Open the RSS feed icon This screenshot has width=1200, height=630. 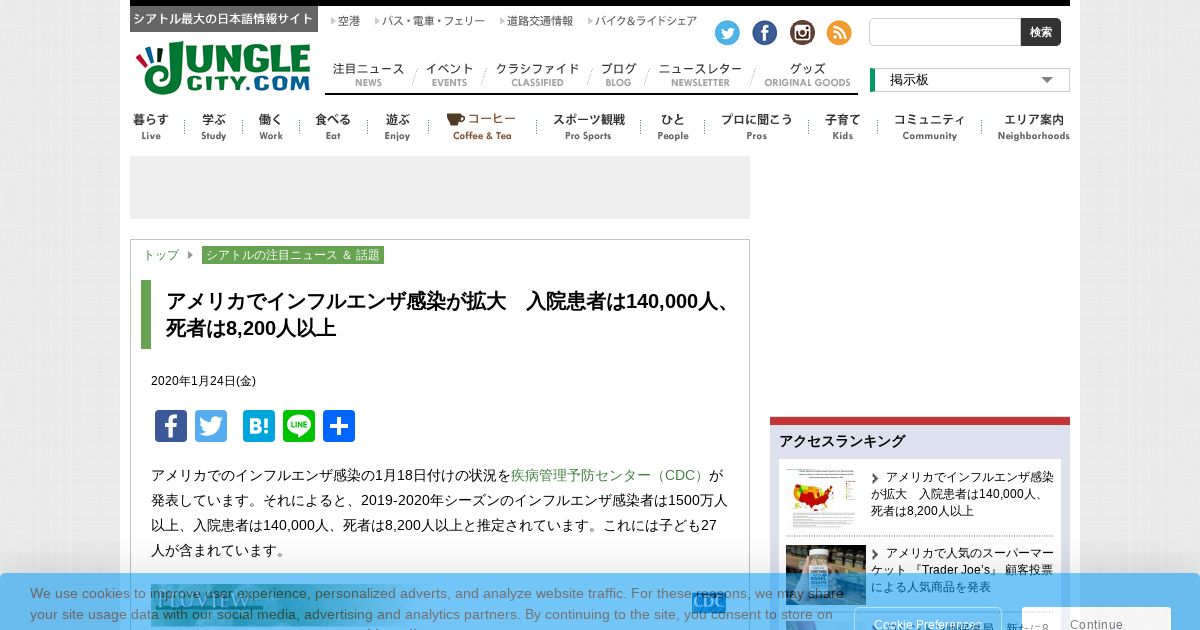coord(839,33)
